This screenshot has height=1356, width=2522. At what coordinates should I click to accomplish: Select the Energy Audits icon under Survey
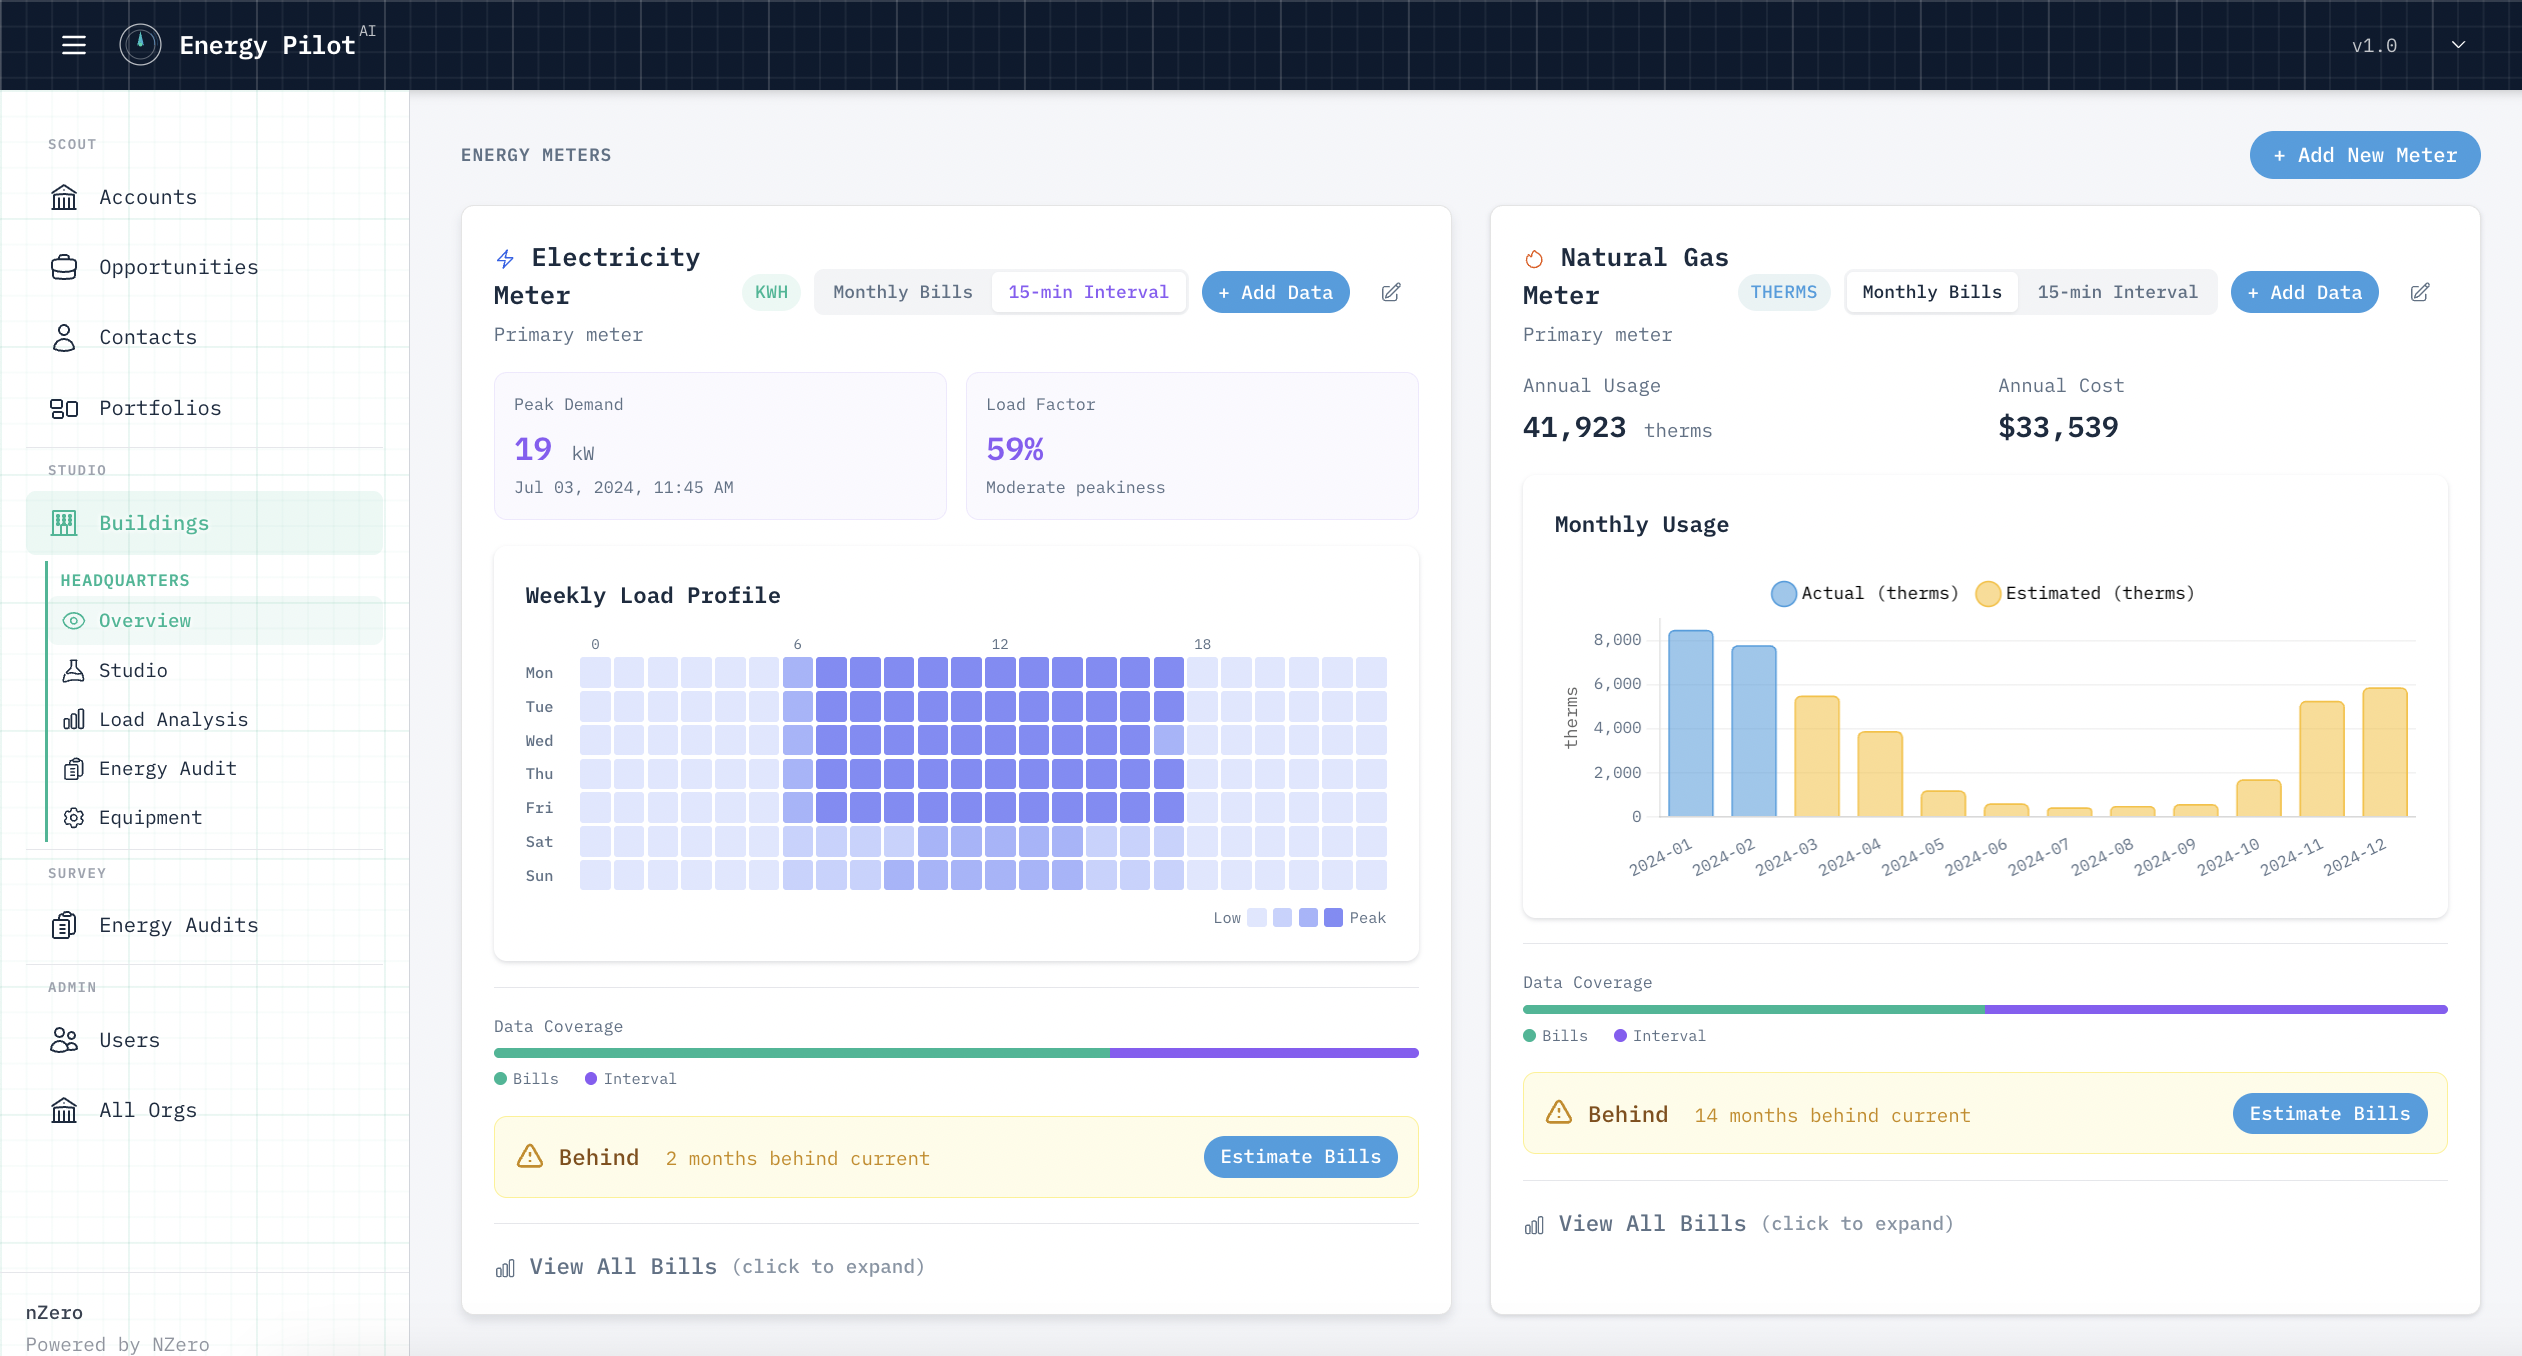coord(64,925)
